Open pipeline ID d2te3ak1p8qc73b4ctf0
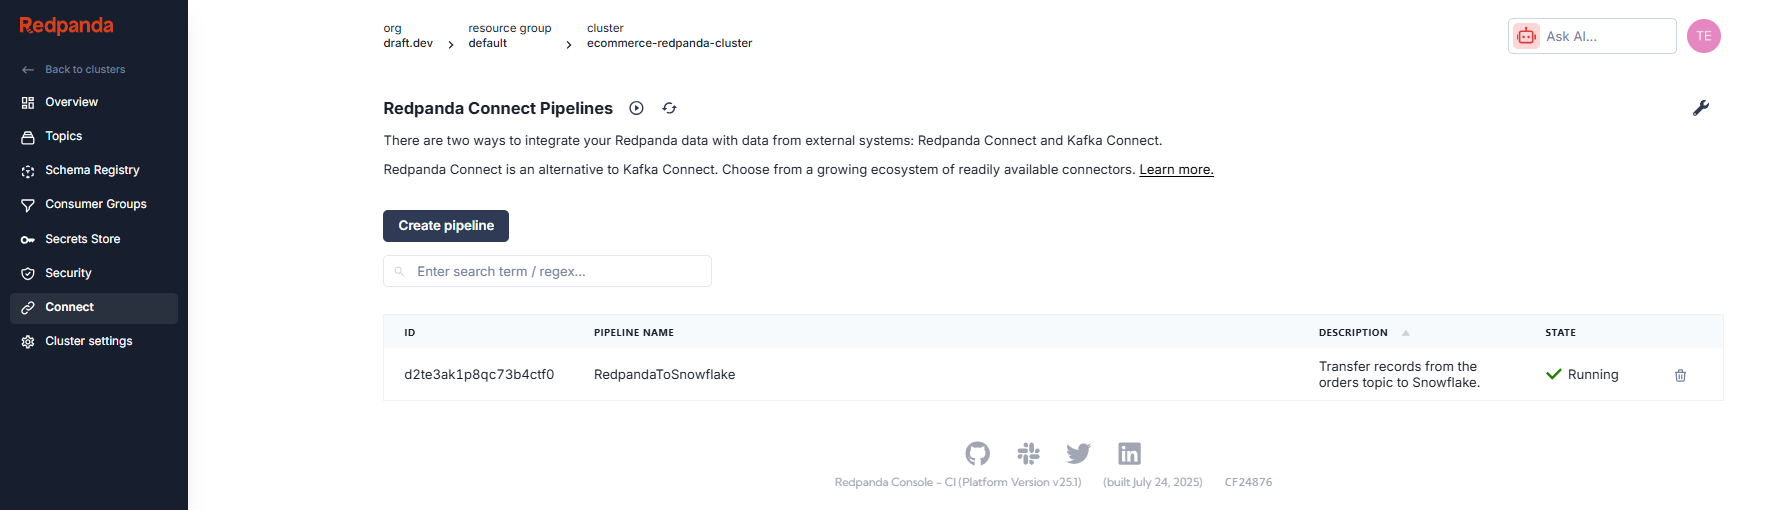The width and height of the screenshot is (1782, 510). pyautogui.click(x=479, y=375)
